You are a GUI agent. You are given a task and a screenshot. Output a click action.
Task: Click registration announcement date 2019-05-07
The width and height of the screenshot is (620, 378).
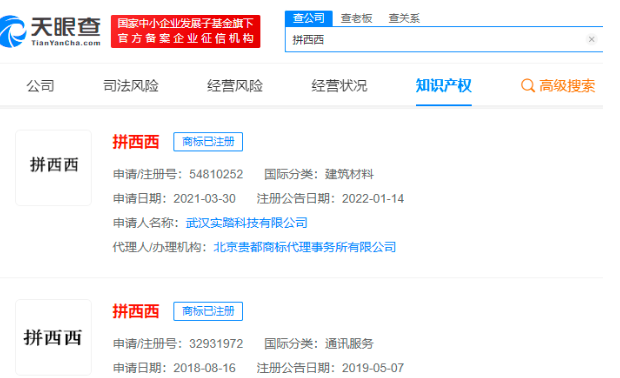point(373,368)
